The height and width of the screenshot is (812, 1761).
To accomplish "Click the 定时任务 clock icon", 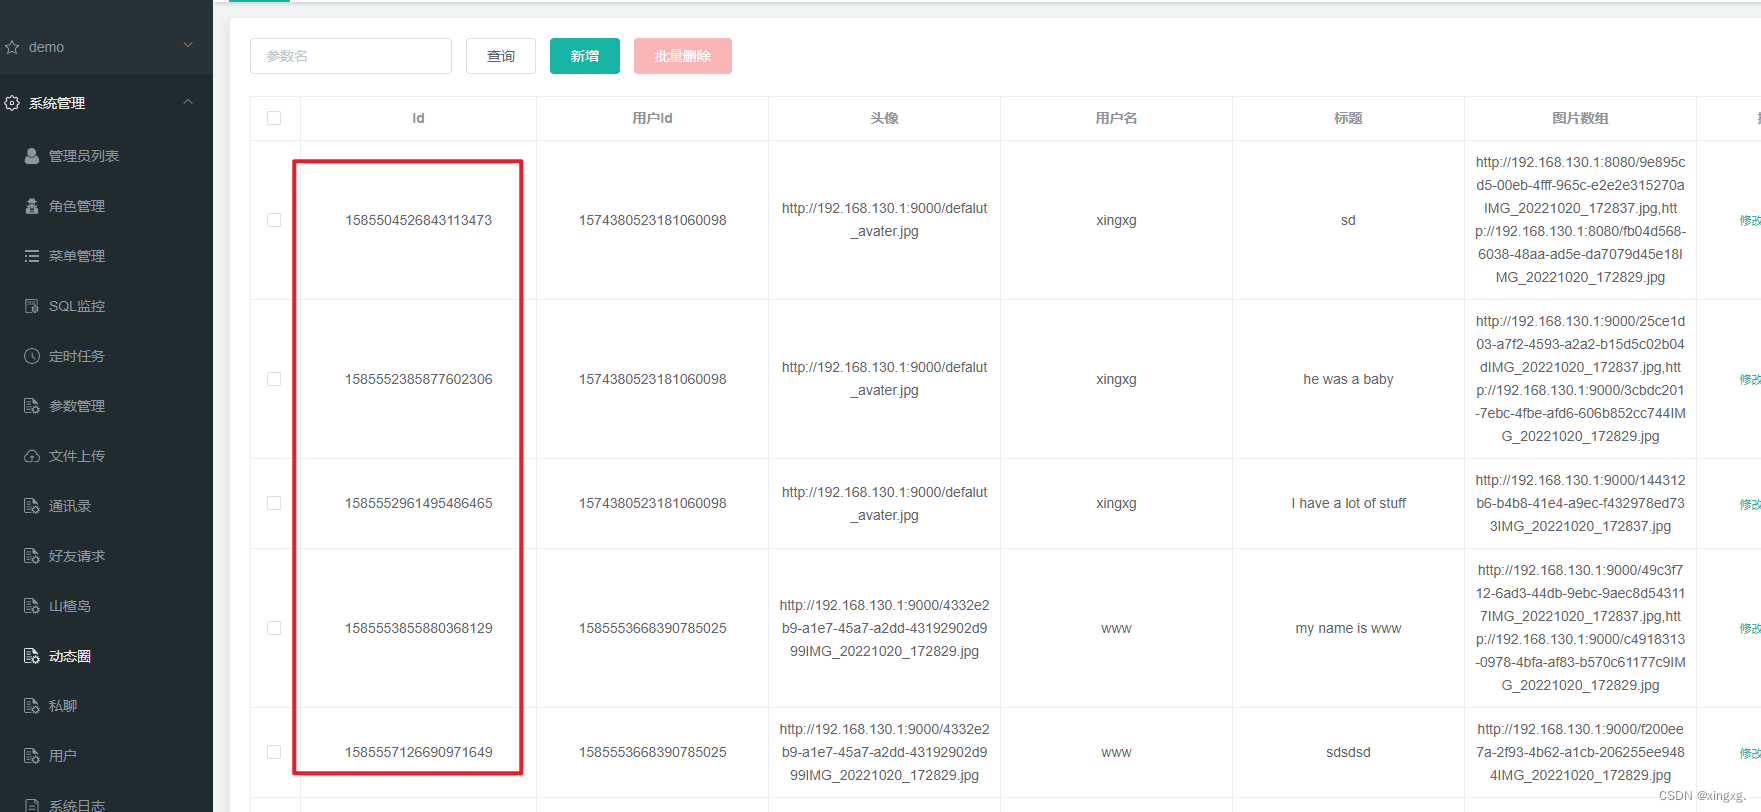I will 32,356.
